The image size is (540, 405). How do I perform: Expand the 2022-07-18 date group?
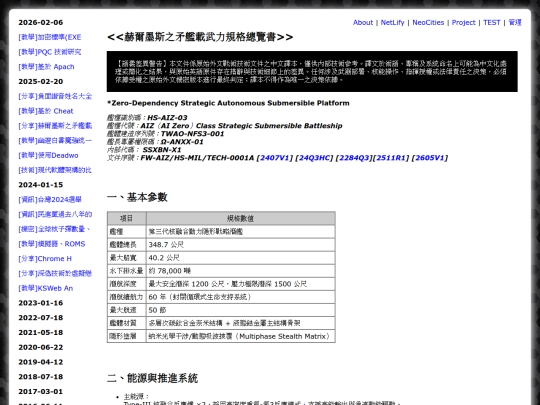[41, 318]
